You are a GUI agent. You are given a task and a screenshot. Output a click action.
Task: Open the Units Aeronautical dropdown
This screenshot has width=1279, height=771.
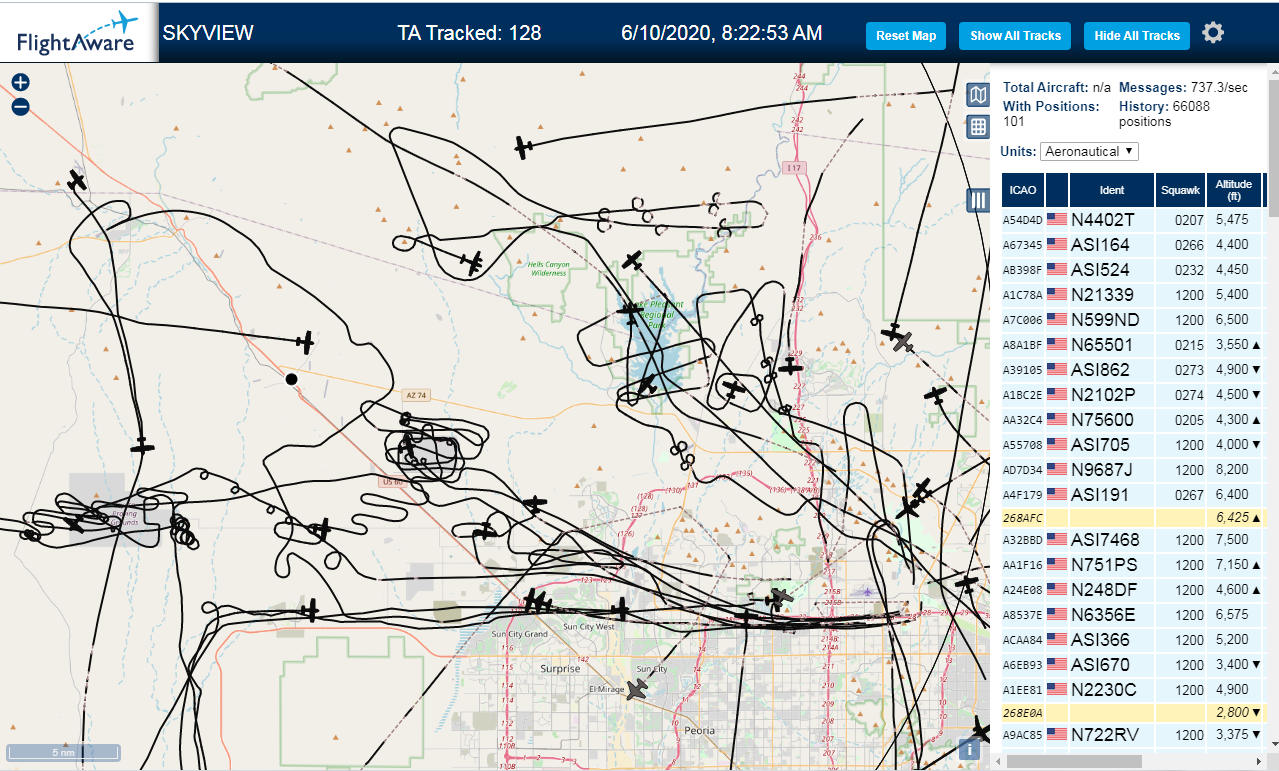(1089, 151)
